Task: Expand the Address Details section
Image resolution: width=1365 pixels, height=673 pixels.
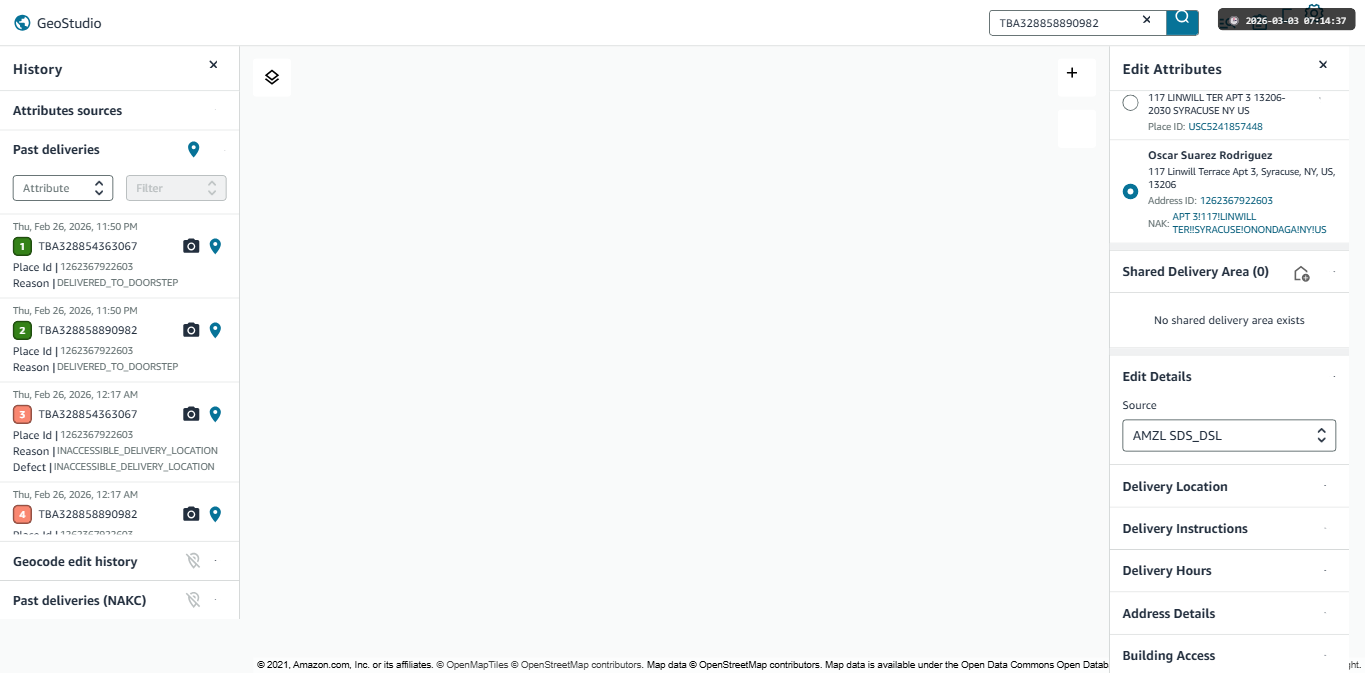Action: point(1229,613)
